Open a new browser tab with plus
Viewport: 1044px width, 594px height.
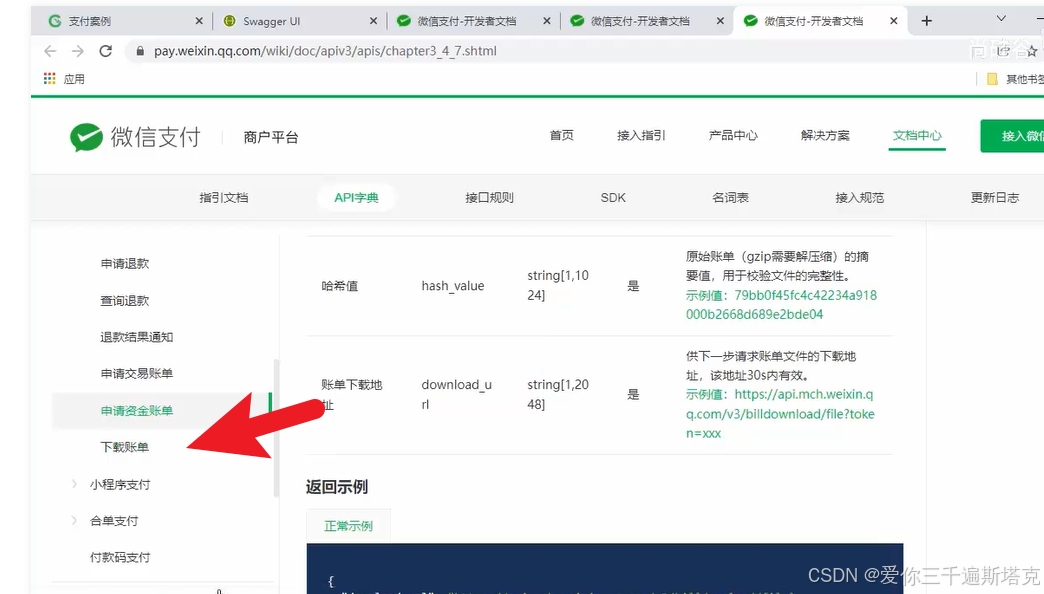926,21
